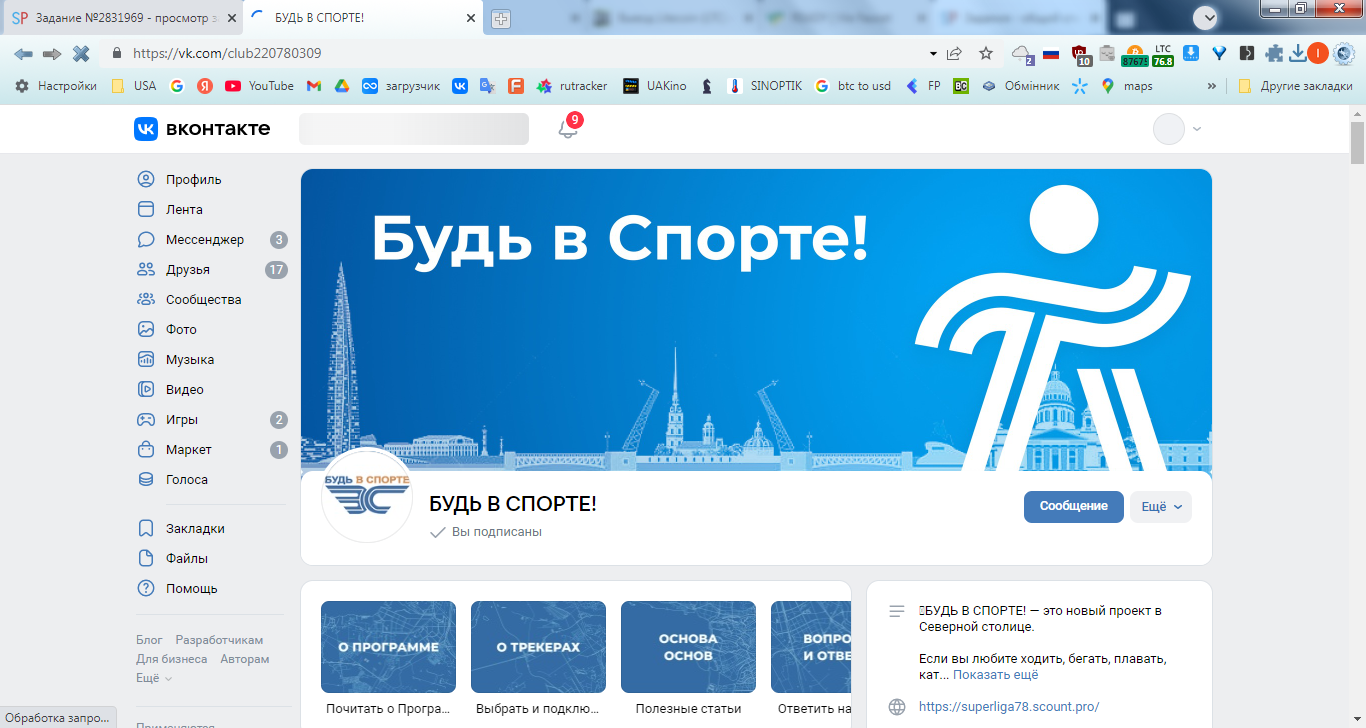Open the notifications bell
Viewport: 1366px width, 728px height.
(568, 129)
